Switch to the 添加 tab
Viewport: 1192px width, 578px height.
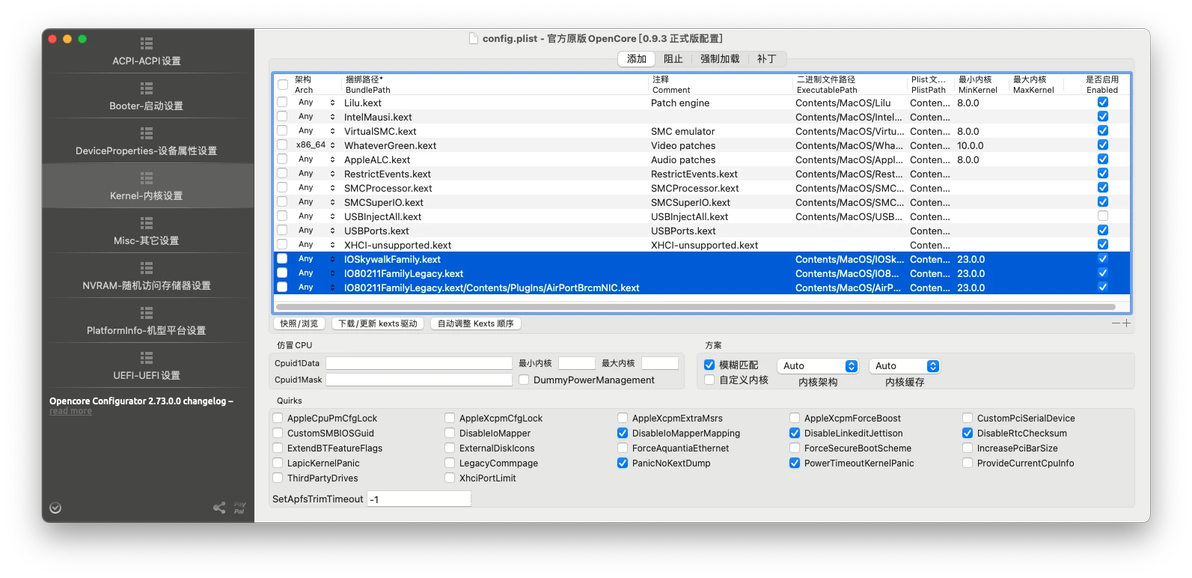pyautogui.click(x=636, y=59)
